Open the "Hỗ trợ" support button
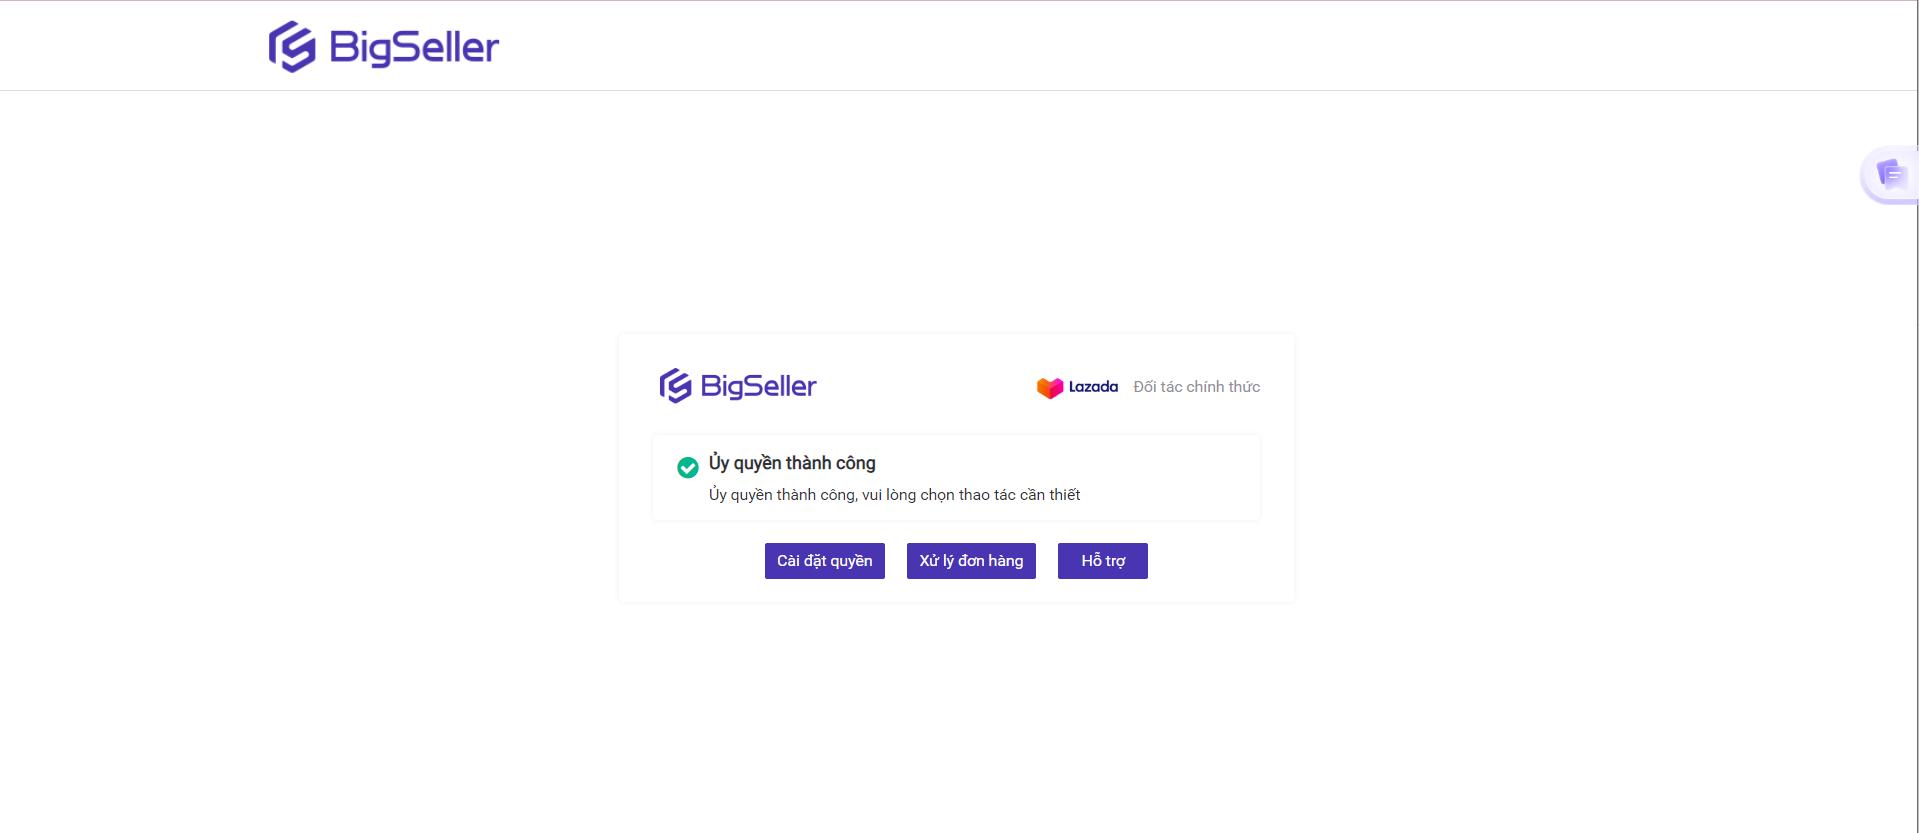This screenshot has width=1919, height=833. pyautogui.click(x=1103, y=561)
